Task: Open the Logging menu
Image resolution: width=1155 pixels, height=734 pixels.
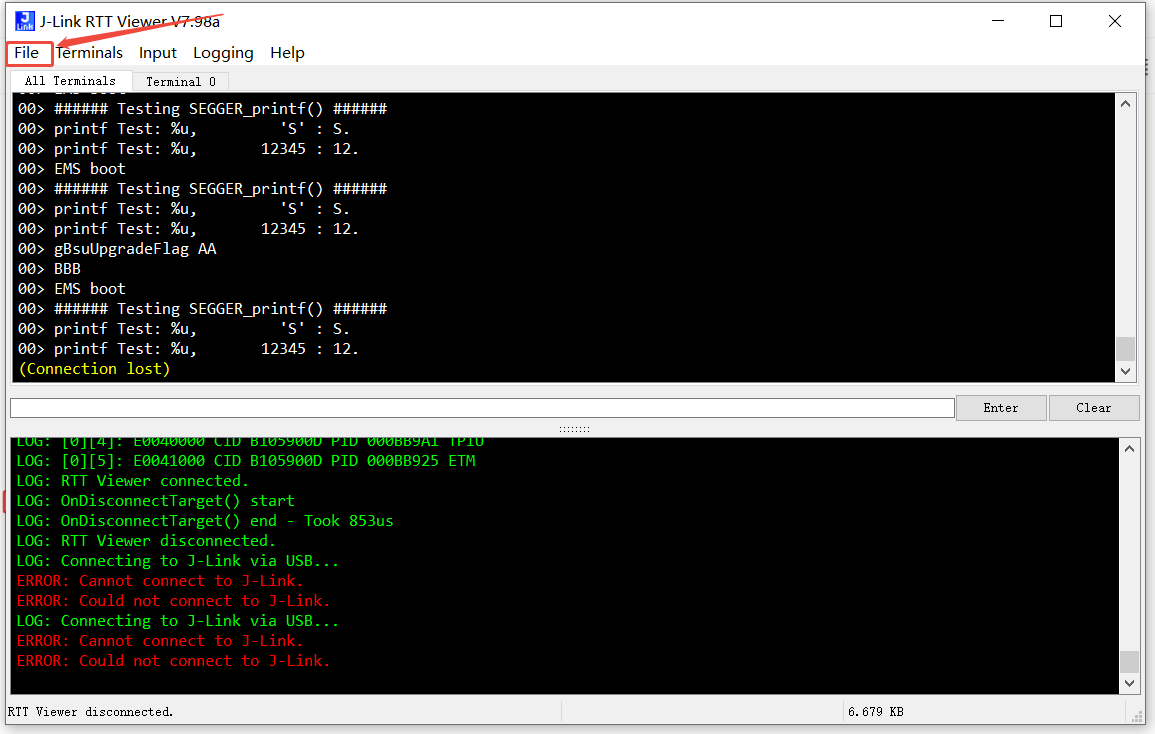Action: [x=223, y=53]
